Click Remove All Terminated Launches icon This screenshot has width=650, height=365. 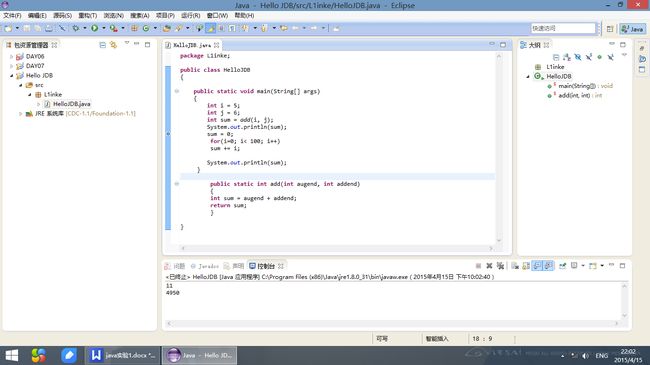(500, 266)
